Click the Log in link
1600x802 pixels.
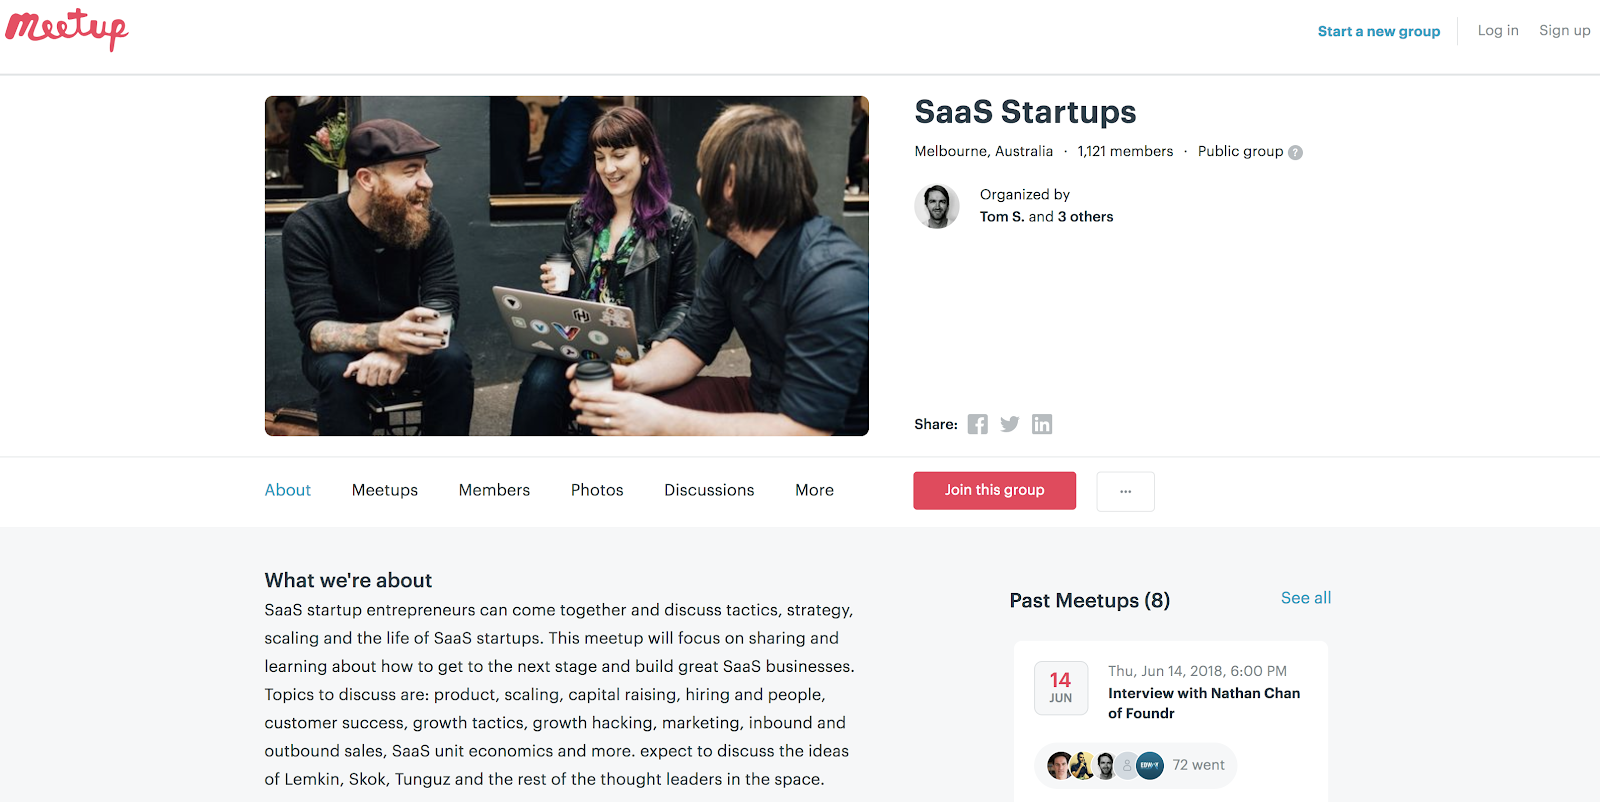coord(1498,30)
